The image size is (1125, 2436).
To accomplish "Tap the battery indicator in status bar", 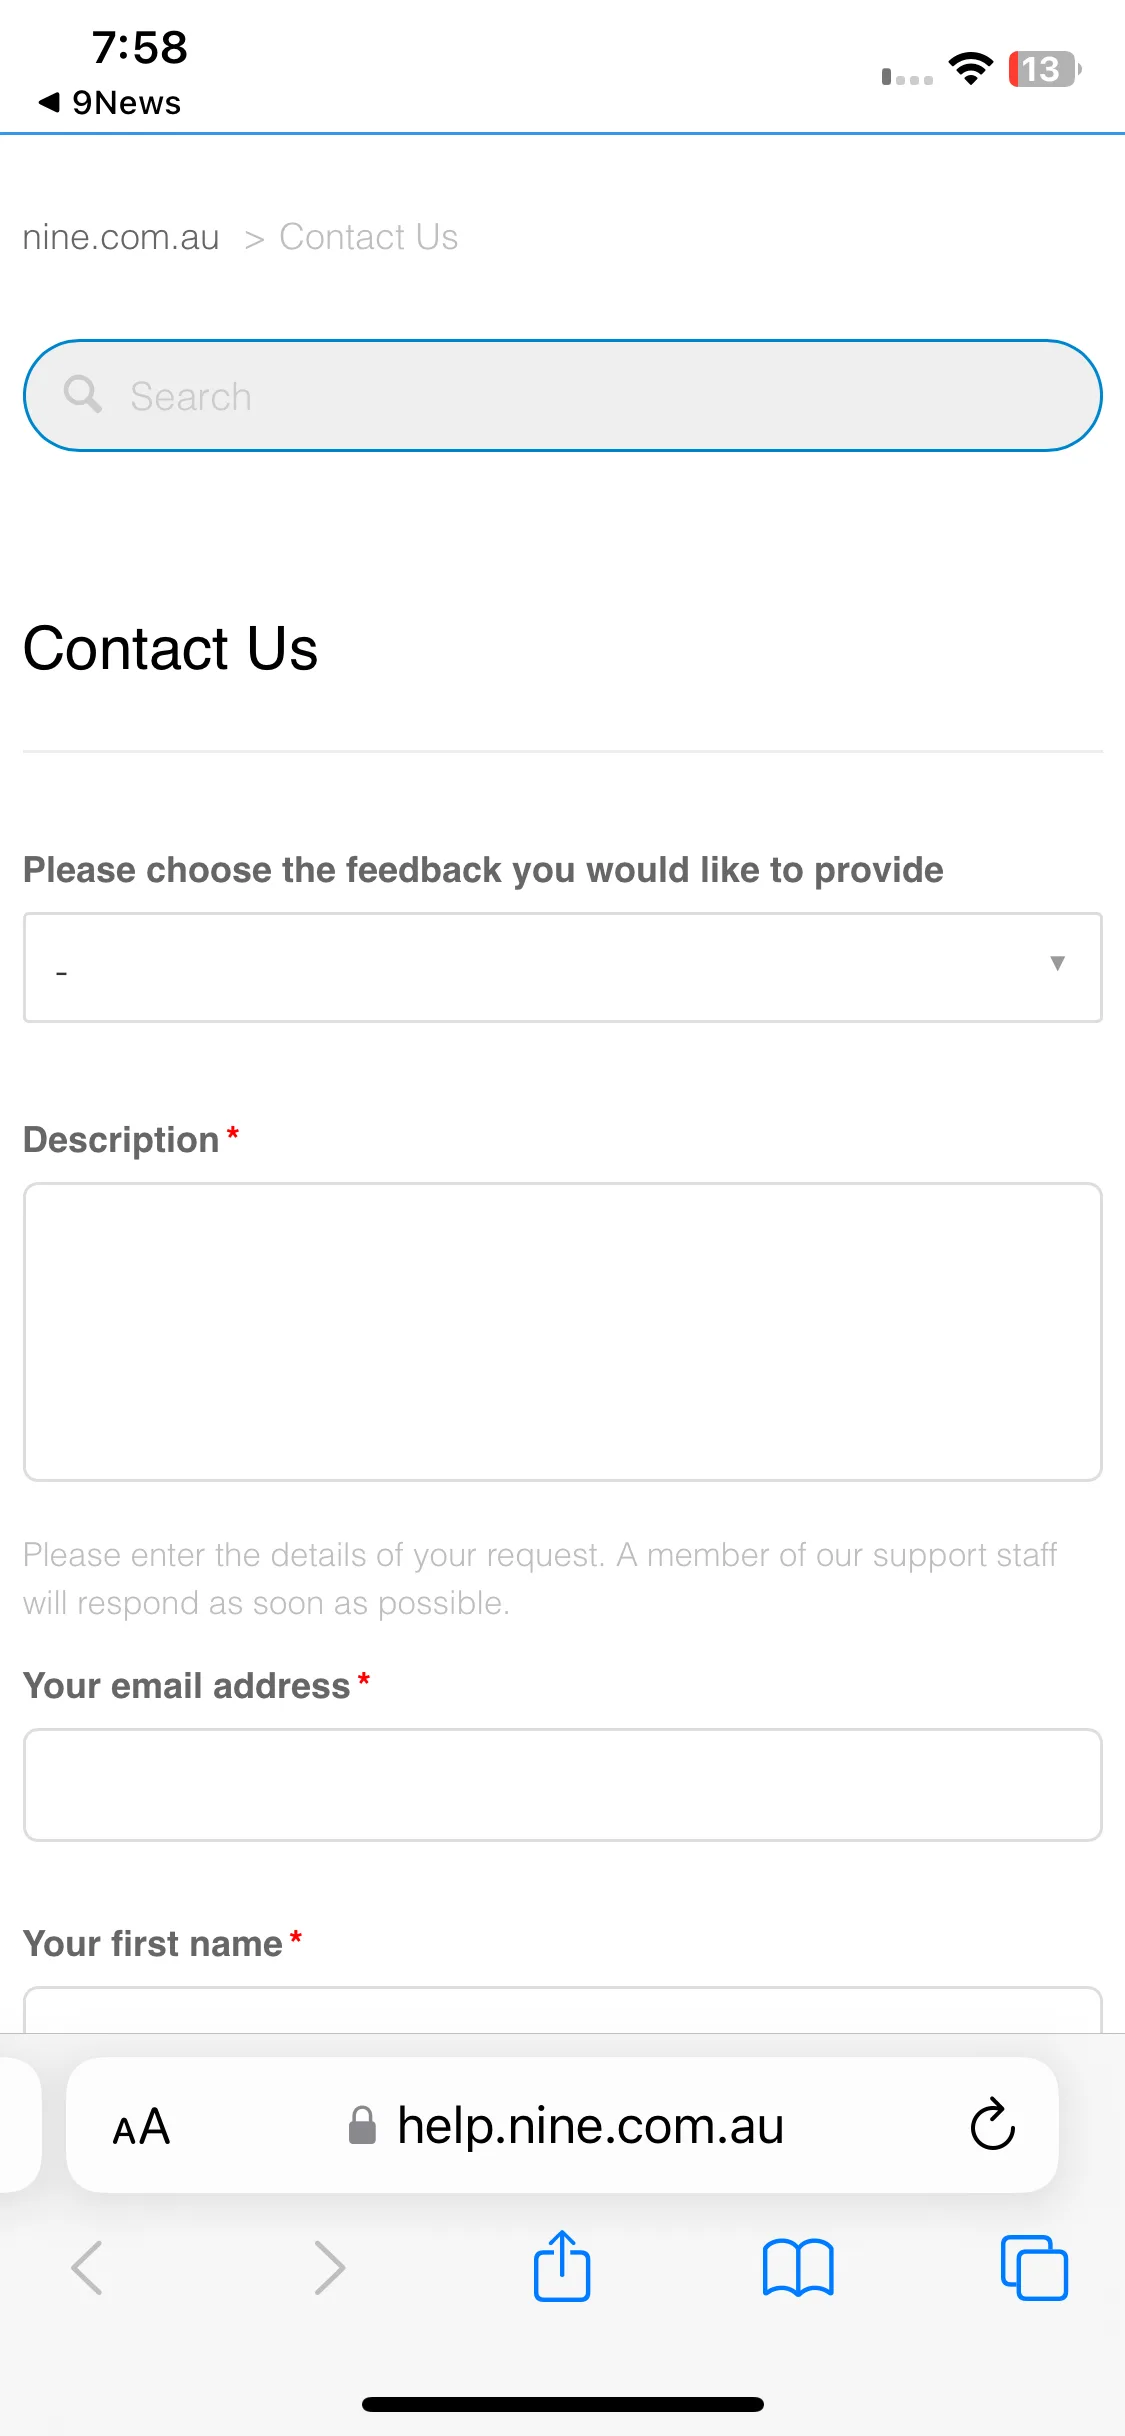I will pos(1045,69).
